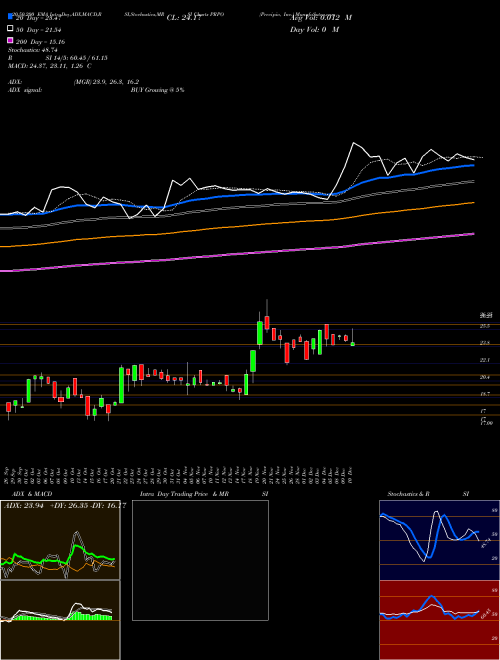Select the '200 Day = 15.16' label
500x660 pixels.
(40, 42)
